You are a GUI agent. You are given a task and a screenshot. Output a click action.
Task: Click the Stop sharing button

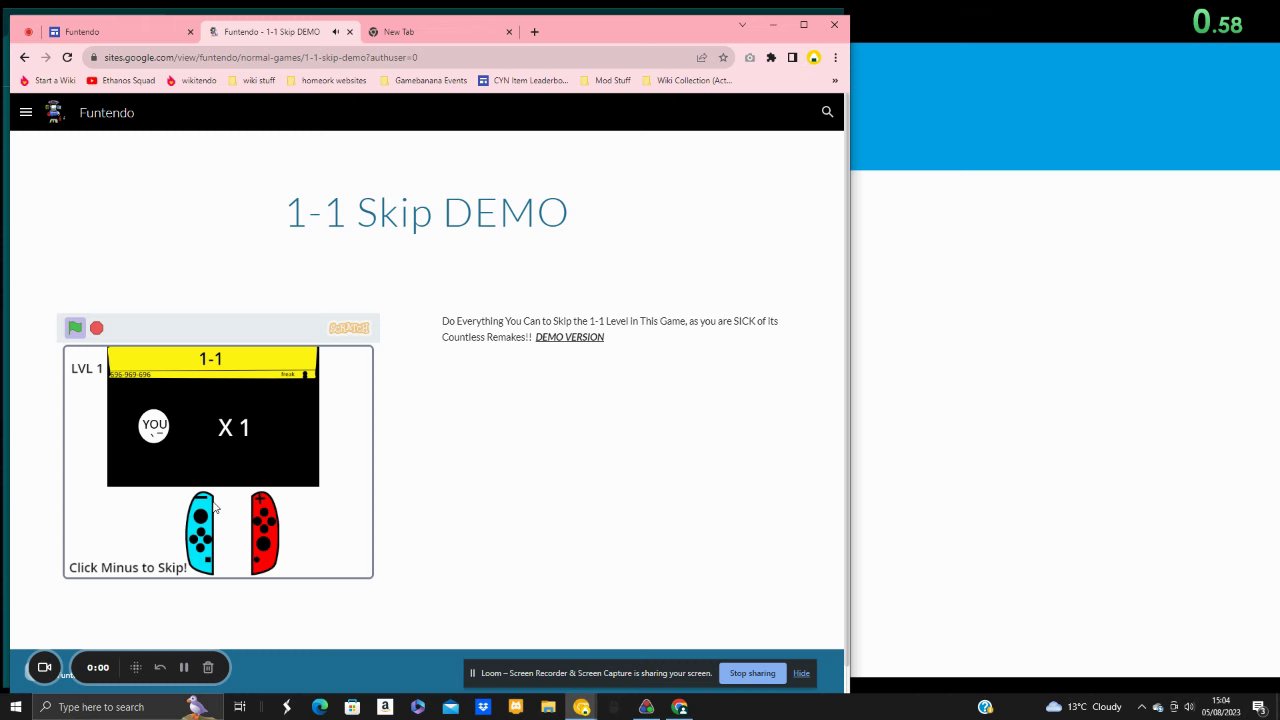coord(752,673)
